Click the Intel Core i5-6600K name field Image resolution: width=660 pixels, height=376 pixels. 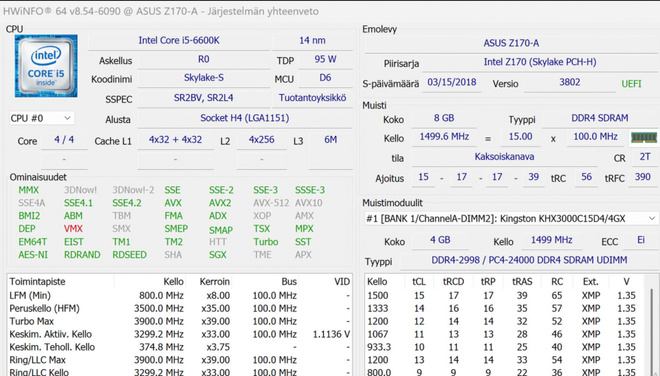[179, 41]
